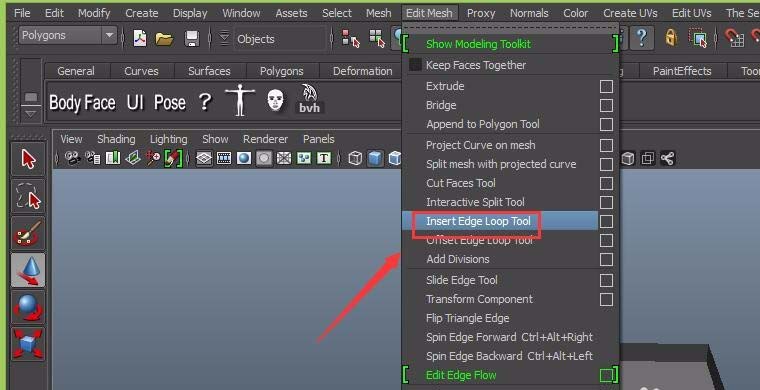Open the Renderer panel menu
Viewport: 760px width, 390px height.
(265, 139)
